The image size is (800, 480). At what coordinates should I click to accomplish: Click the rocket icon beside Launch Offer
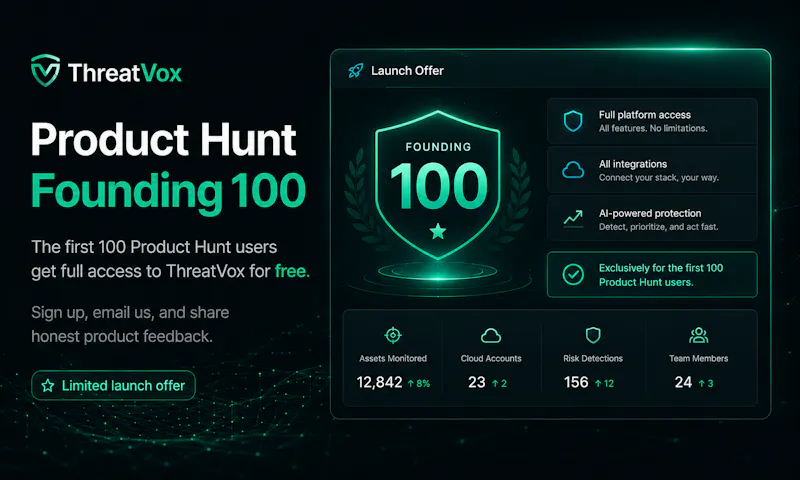(356, 70)
